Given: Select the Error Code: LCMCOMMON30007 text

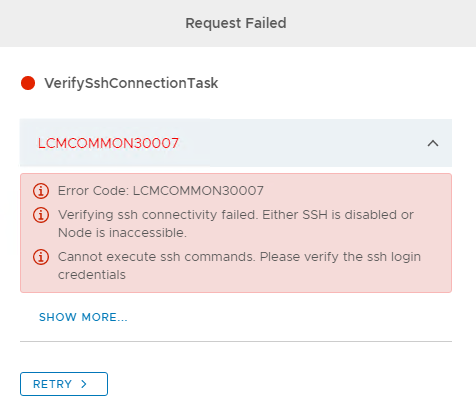Looking at the screenshot, I should pos(161,191).
